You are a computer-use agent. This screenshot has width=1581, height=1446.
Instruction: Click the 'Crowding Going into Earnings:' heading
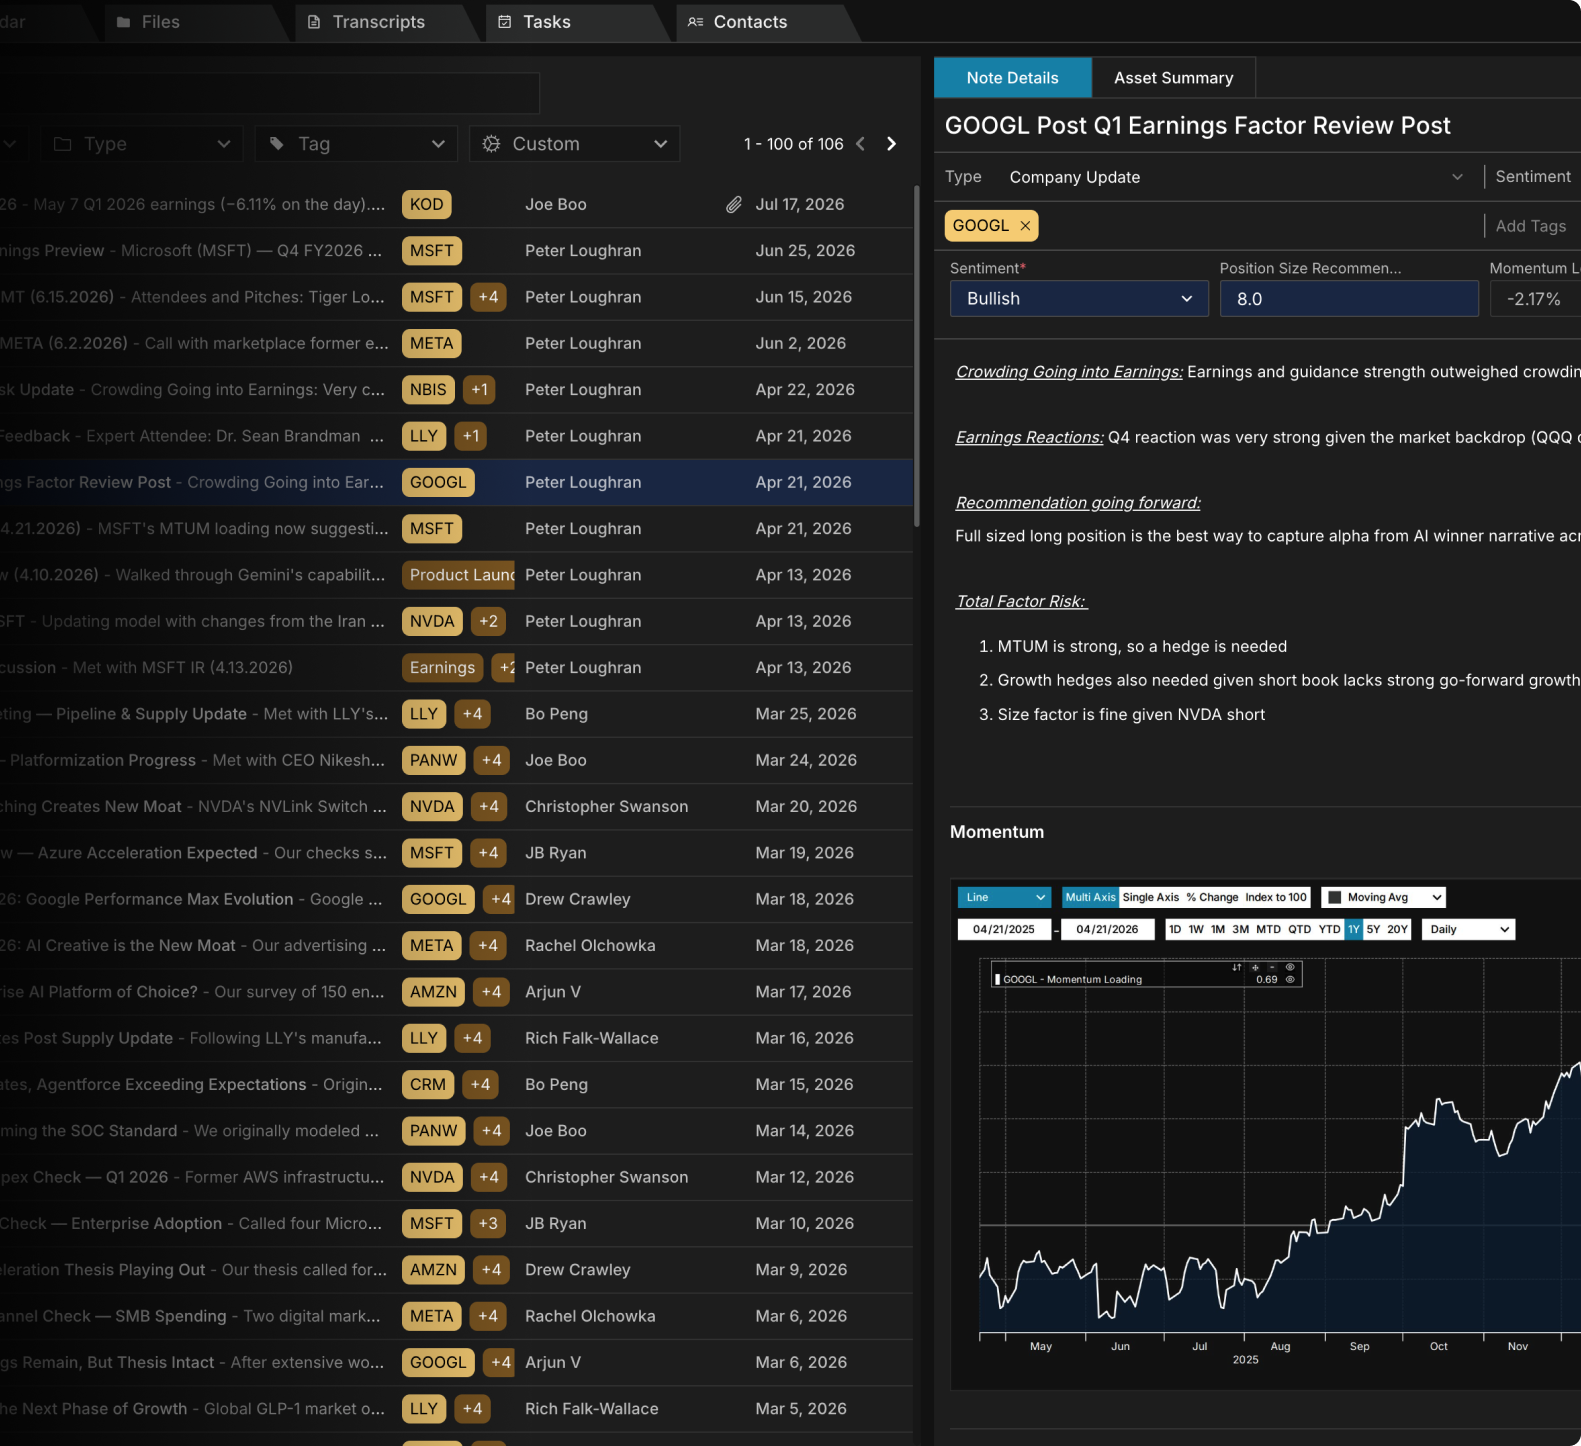[x=1069, y=372]
